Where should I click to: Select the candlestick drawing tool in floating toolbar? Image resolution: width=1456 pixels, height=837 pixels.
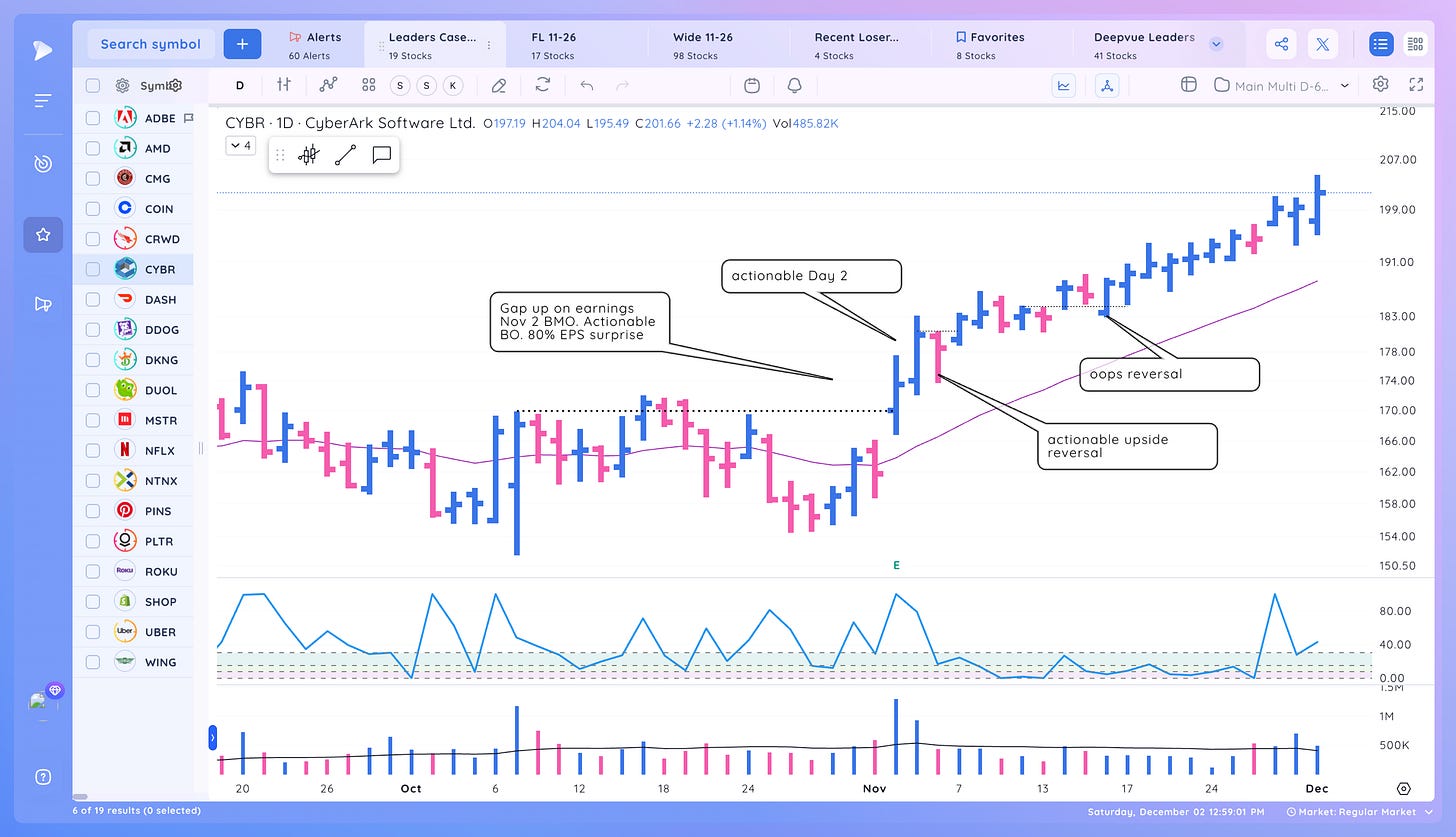(x=309, y=155)
